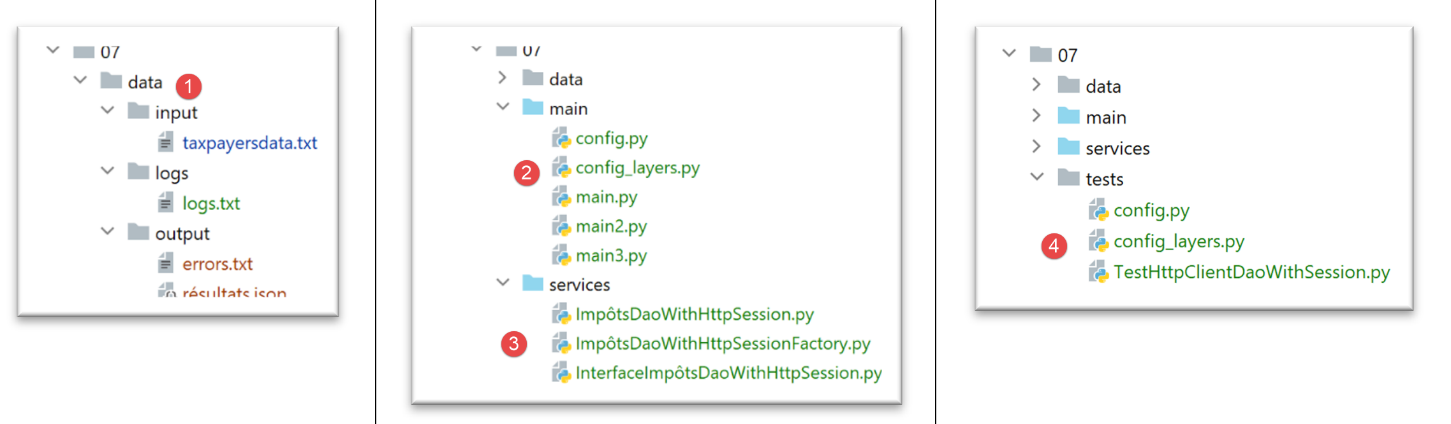The width and height of the screenshot is (1451, 424).
Task: Collapse the output folder chevron
Action: pos(108,234)
